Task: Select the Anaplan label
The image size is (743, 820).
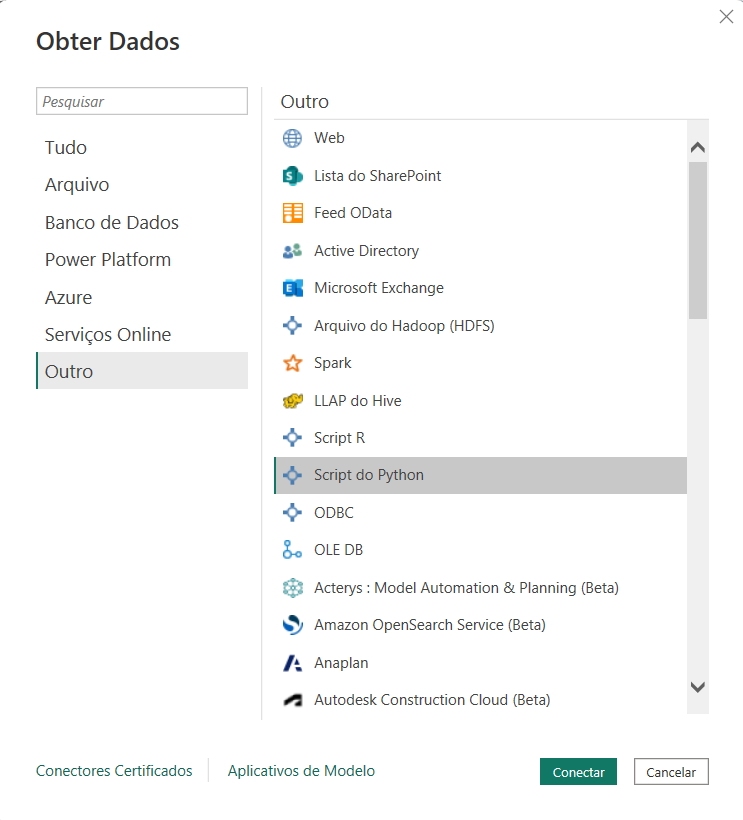Action: click(341, 663)
